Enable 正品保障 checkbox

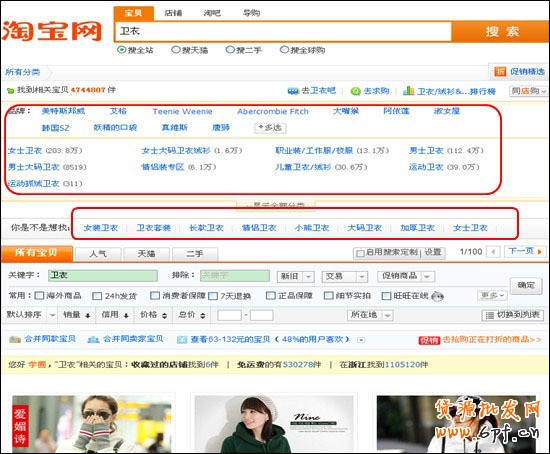pyautogui.click(x=270, y=296)
